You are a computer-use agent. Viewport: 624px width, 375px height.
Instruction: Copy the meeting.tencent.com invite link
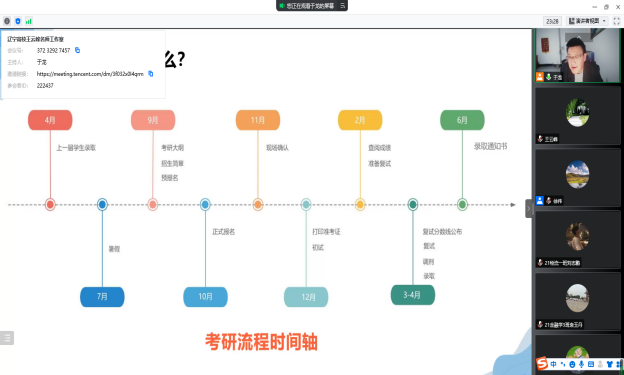pyautogui.click(x=151, y=74)
